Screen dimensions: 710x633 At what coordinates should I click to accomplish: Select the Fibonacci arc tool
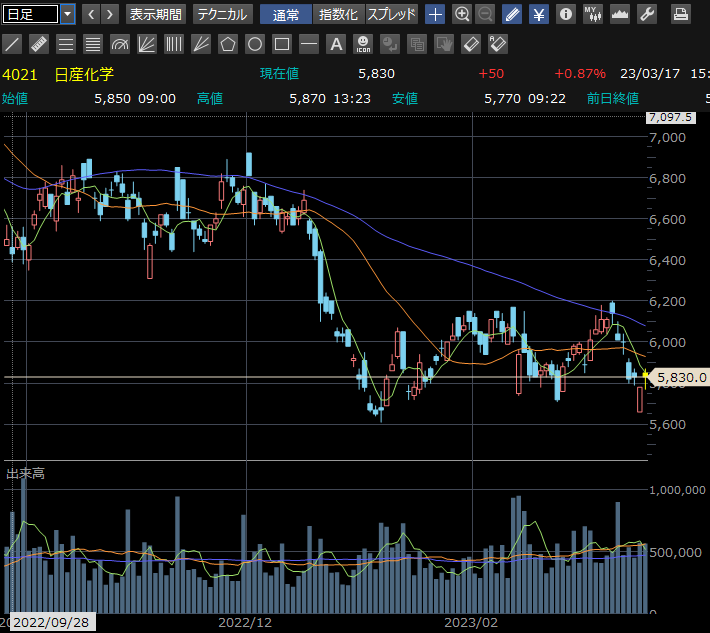pyautogui.click(x=120, y=44)
